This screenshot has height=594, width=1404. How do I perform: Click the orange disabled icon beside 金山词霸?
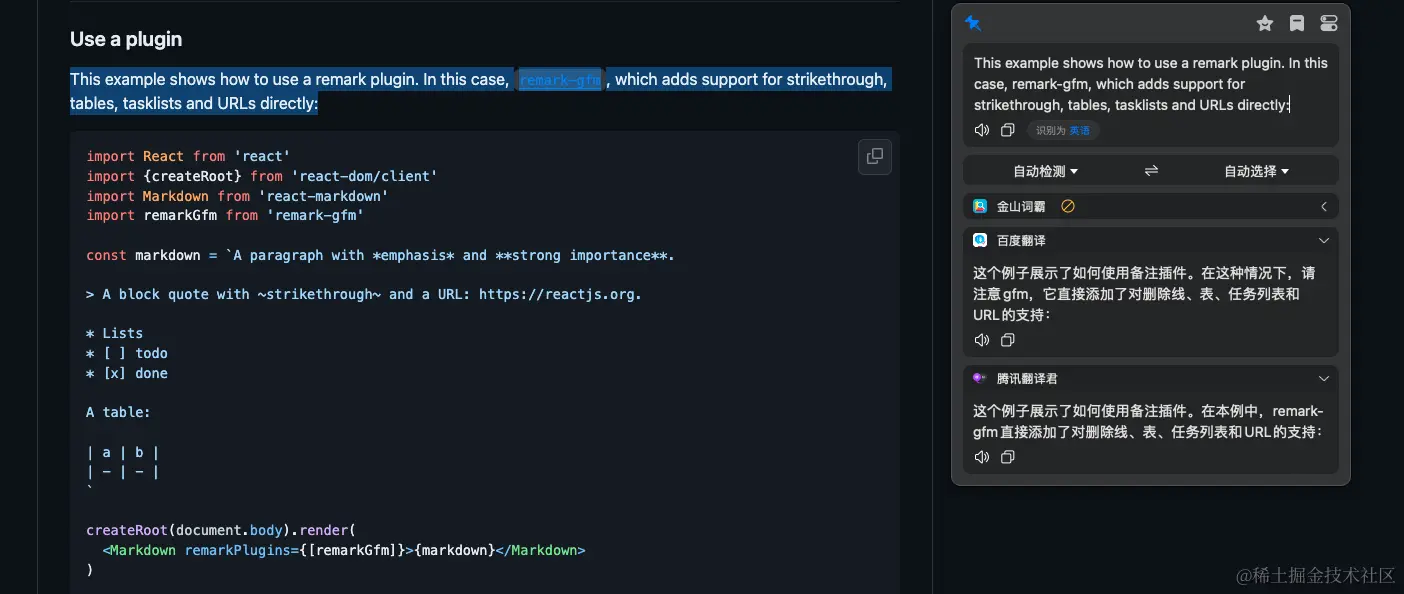pos(1068,206)
